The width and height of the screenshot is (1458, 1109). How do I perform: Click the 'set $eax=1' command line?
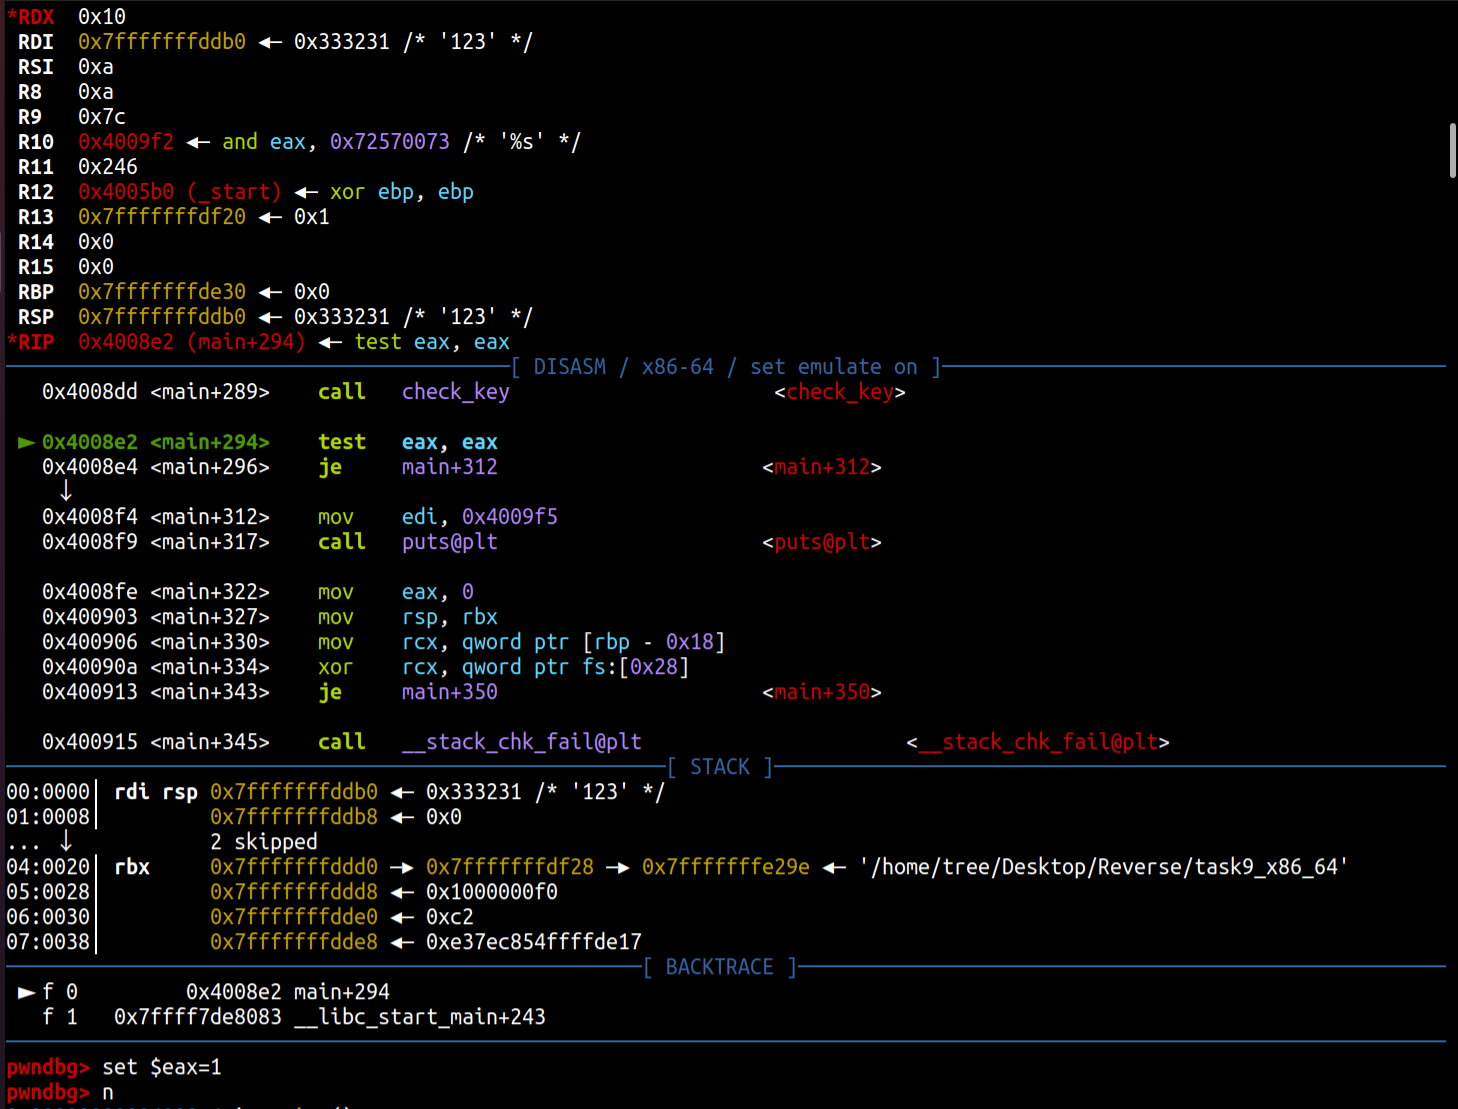click(161, 1067)
